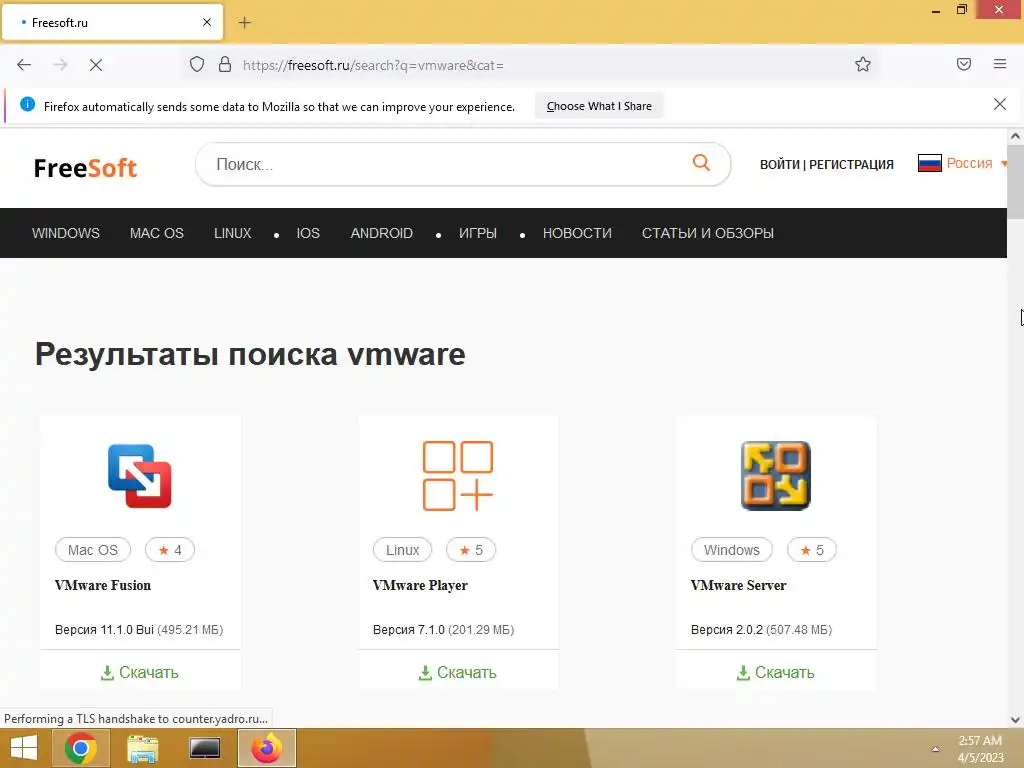This screenshot has height=768, width=1024.
Task: Click the Windows platform tag on VMware Server
Action: tap(731, 550)
